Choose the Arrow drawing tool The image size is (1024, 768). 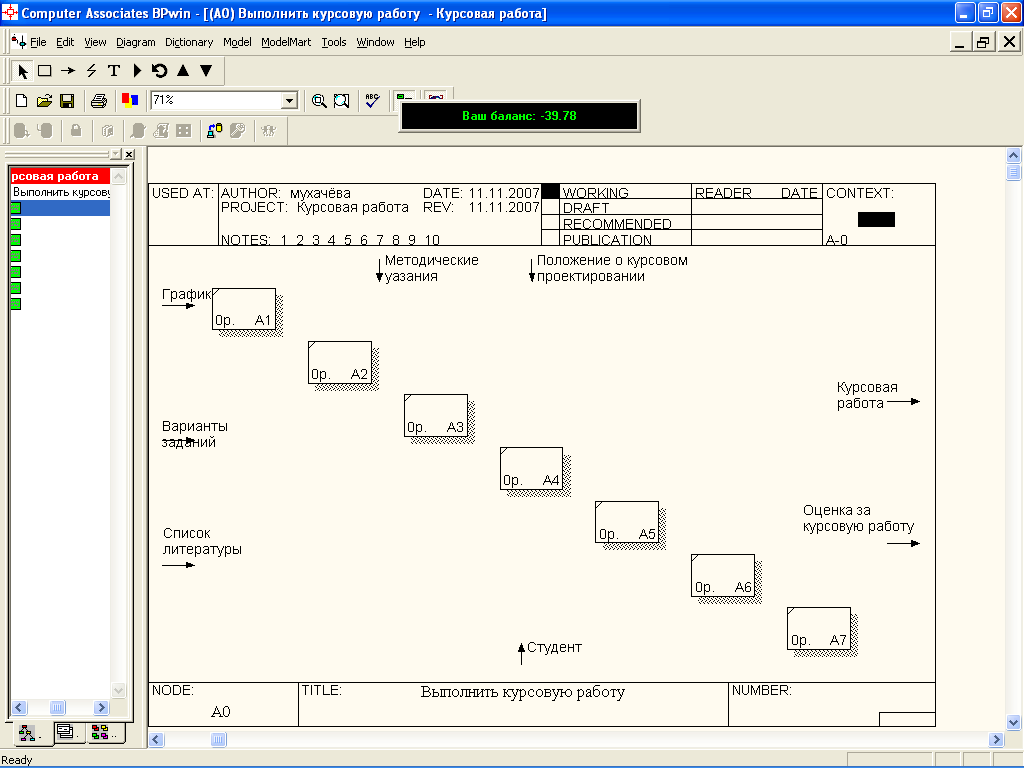pos(68,71)
